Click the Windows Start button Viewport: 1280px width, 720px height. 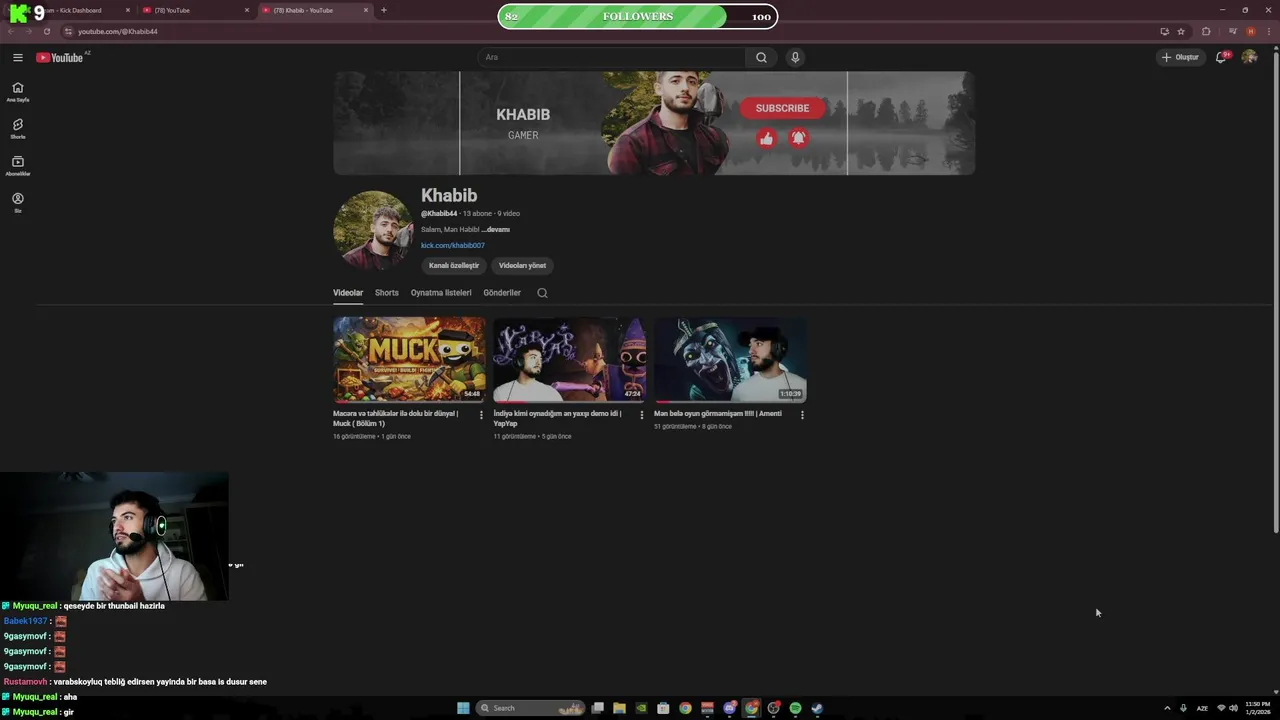[x=463, y=708]
